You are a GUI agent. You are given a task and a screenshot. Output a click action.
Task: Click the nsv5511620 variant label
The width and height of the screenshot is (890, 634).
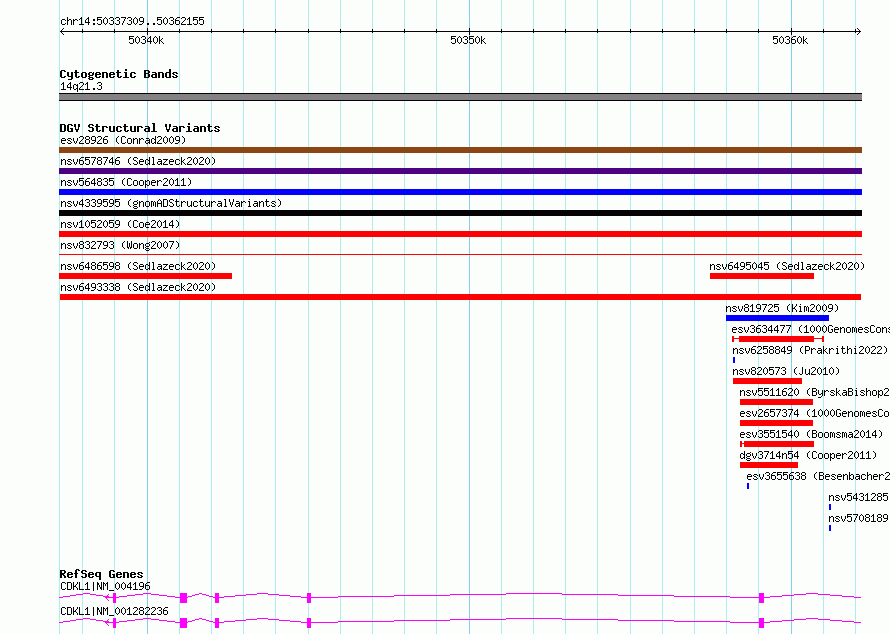[815, 392]
